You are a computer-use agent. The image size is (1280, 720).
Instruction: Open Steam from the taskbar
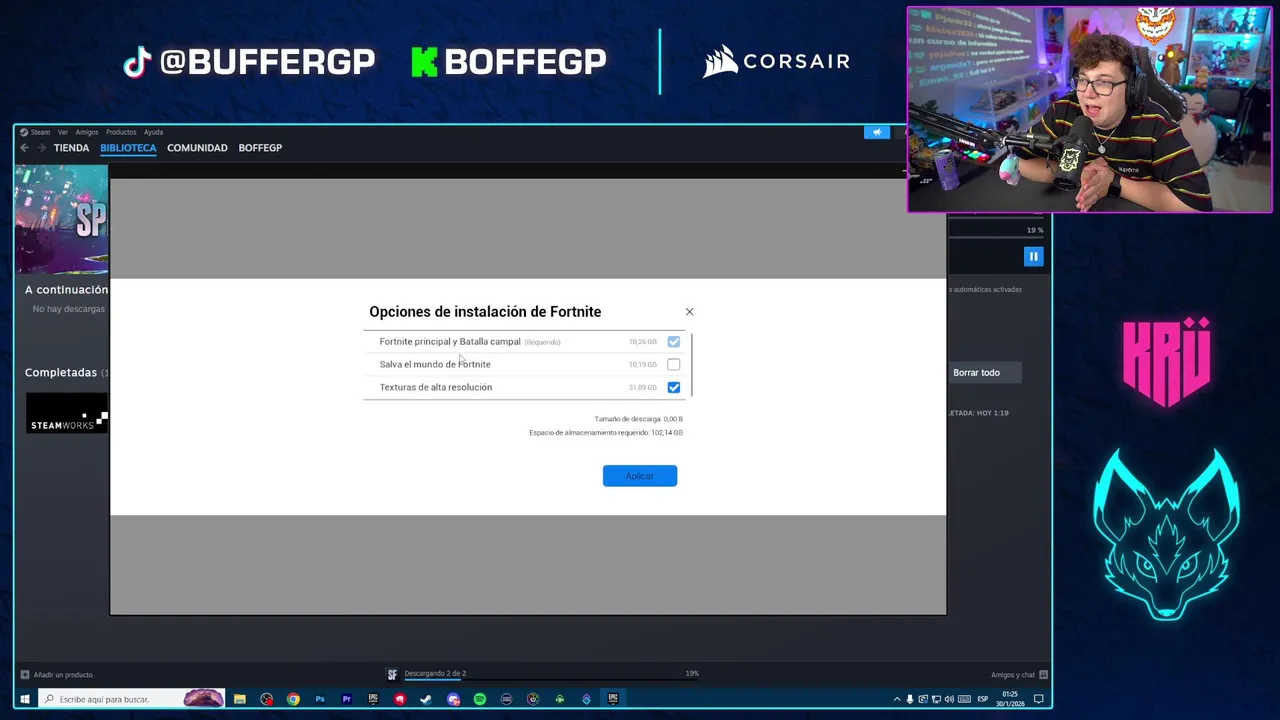point(426,699)
